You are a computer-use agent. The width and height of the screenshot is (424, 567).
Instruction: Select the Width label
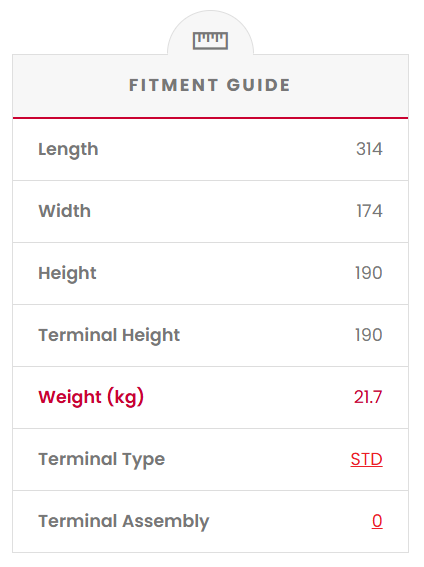click(65, 211)
